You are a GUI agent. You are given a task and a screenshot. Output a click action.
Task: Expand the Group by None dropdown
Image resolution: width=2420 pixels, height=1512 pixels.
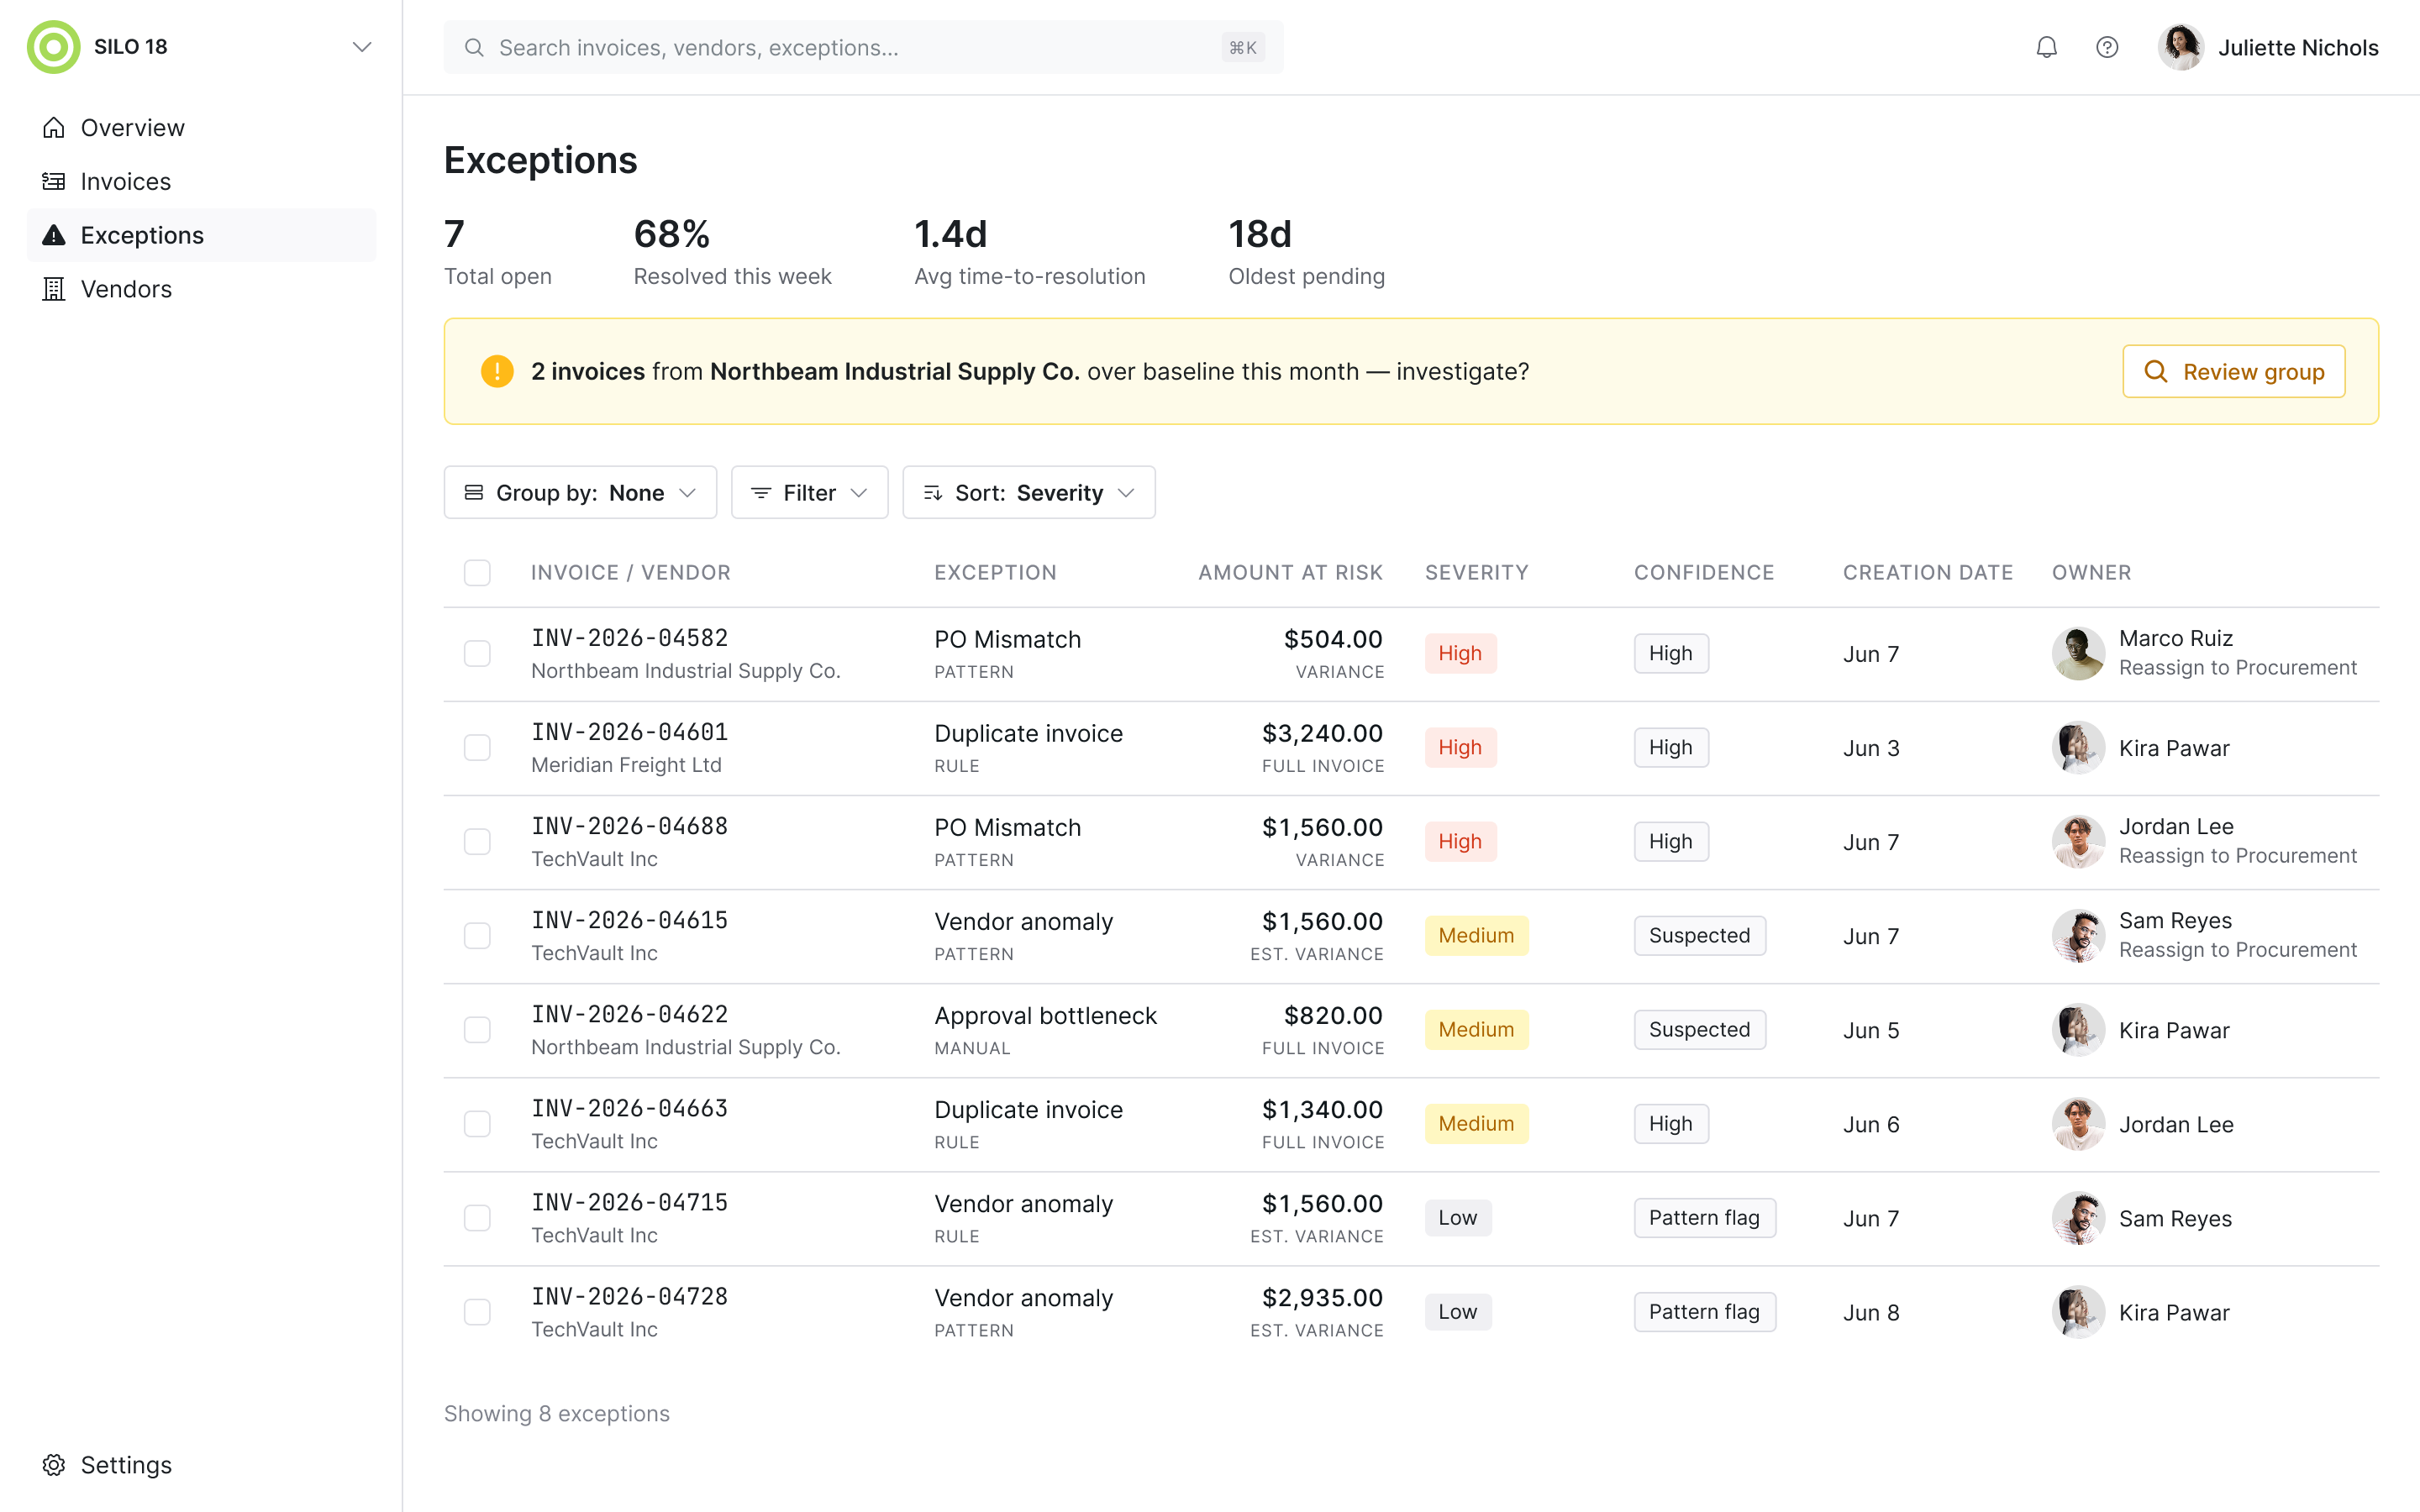point(580,492)
